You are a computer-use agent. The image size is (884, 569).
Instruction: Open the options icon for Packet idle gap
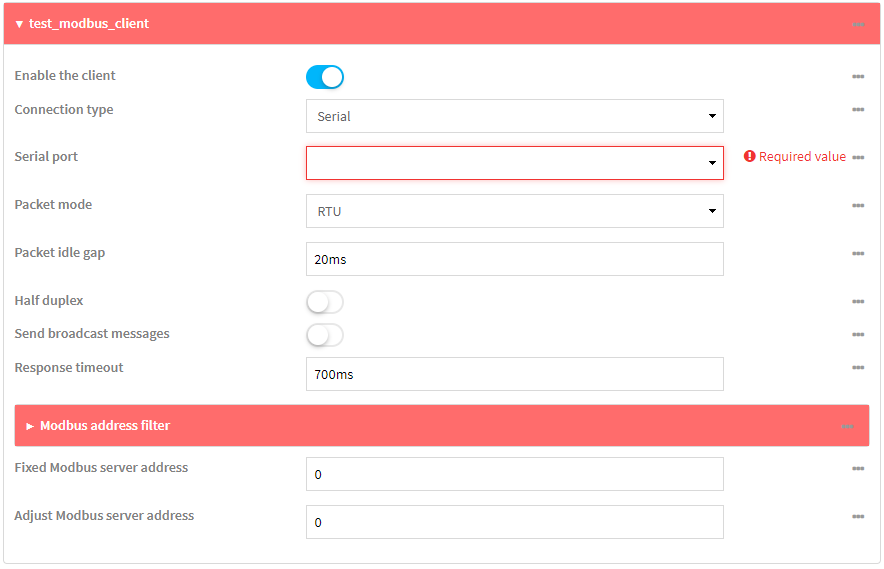(x=857, y=254)
